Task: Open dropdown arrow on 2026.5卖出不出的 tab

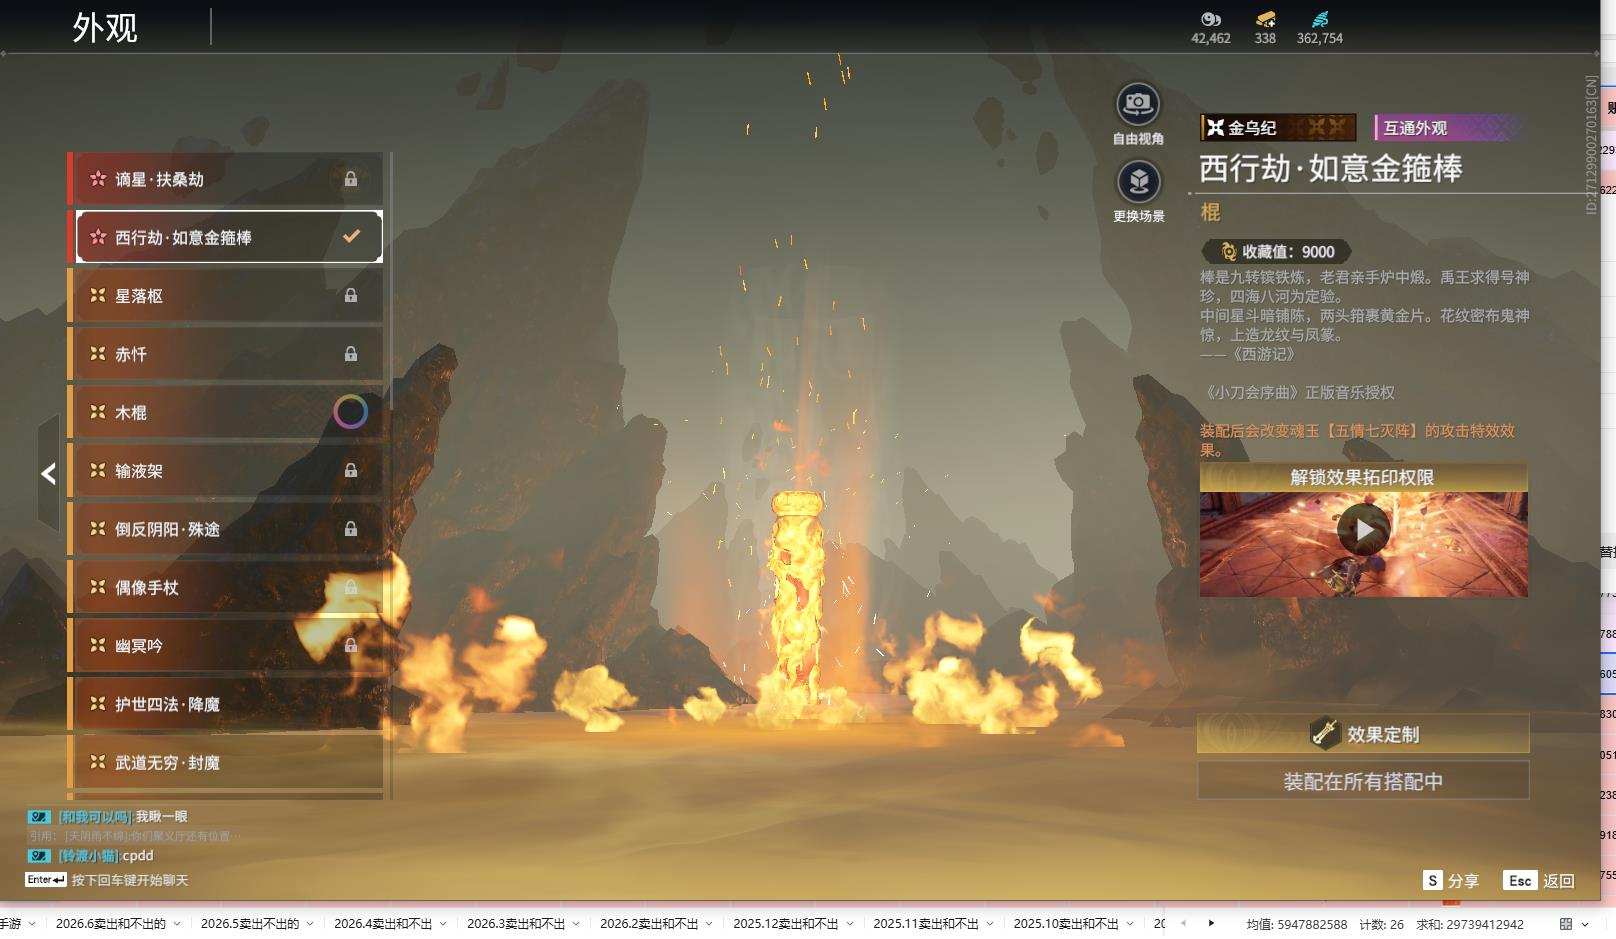Action: coord(310,923)
